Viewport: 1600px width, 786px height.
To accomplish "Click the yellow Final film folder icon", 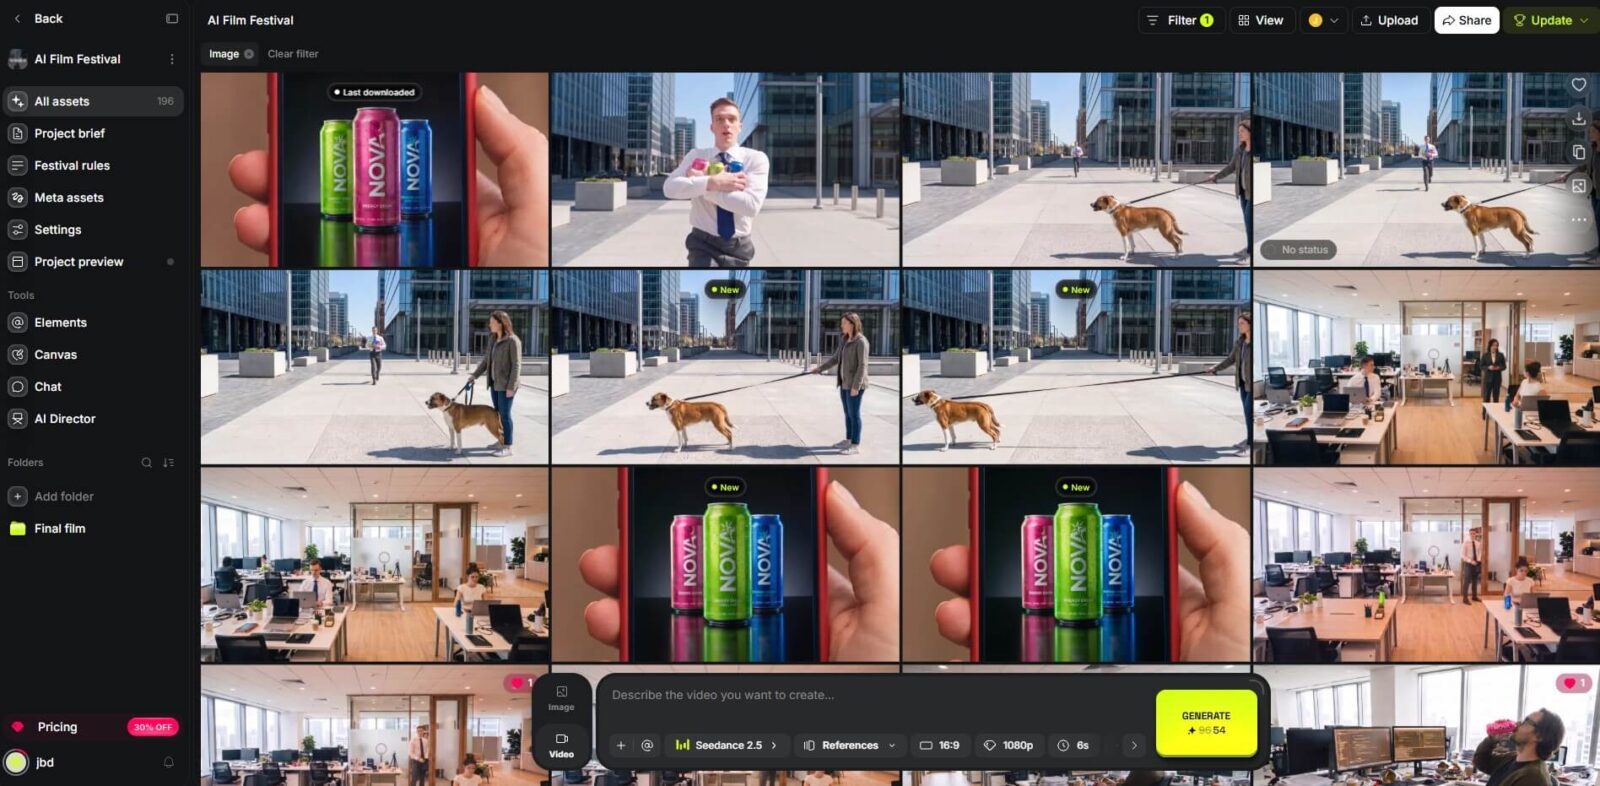I will pos(17,528).
